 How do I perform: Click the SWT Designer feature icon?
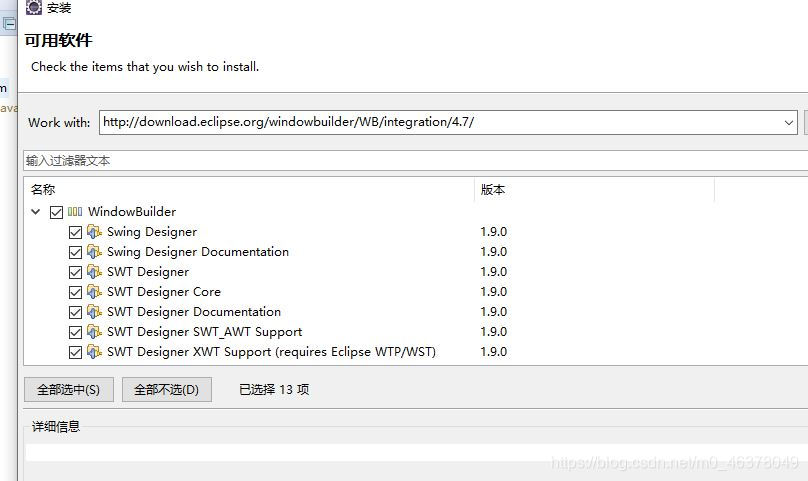(x=94, y=272)
